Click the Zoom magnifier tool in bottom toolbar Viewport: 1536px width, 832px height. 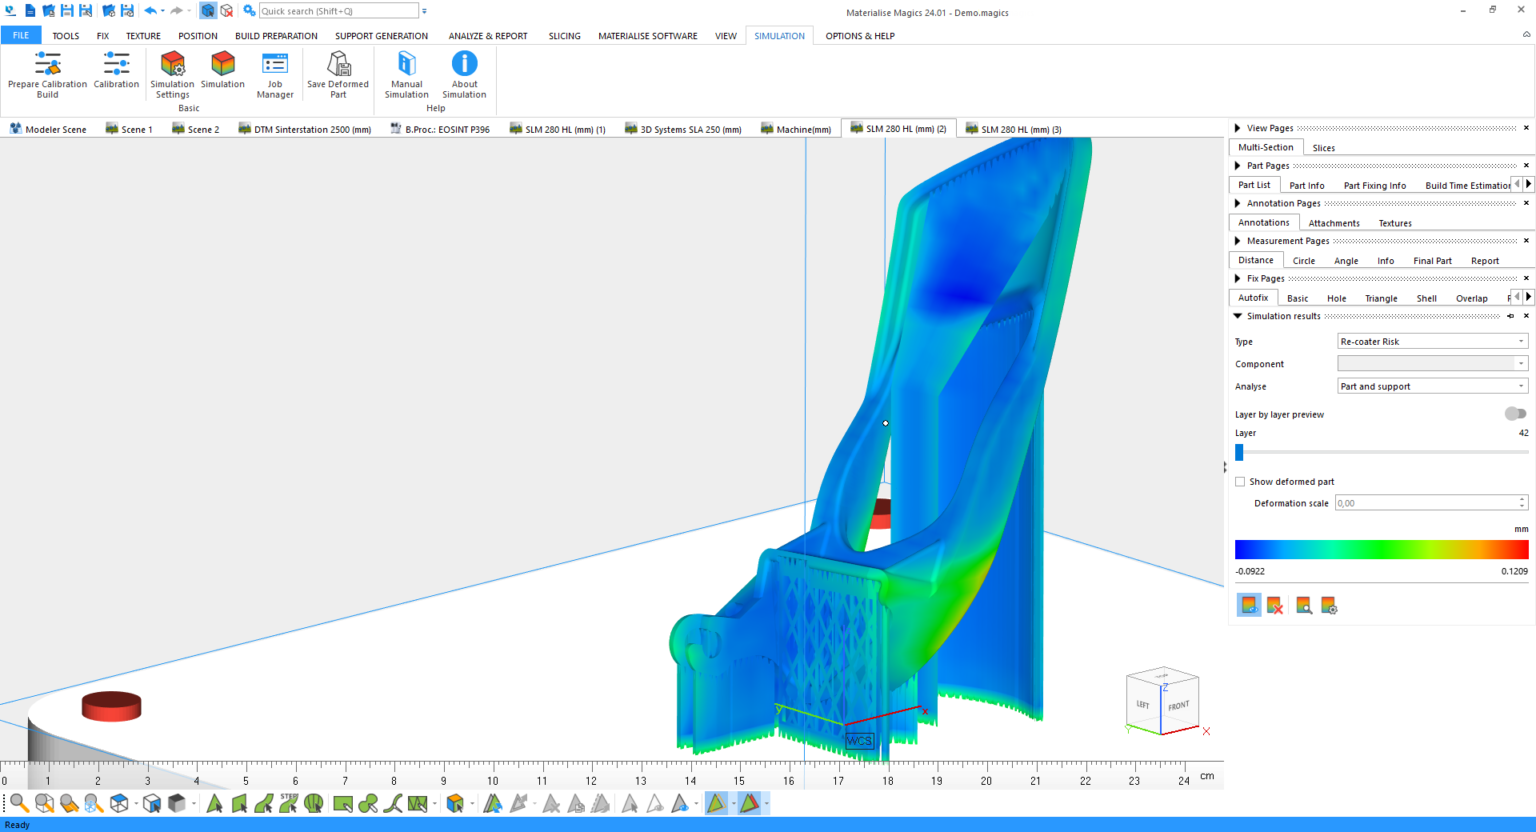[17, 803]
